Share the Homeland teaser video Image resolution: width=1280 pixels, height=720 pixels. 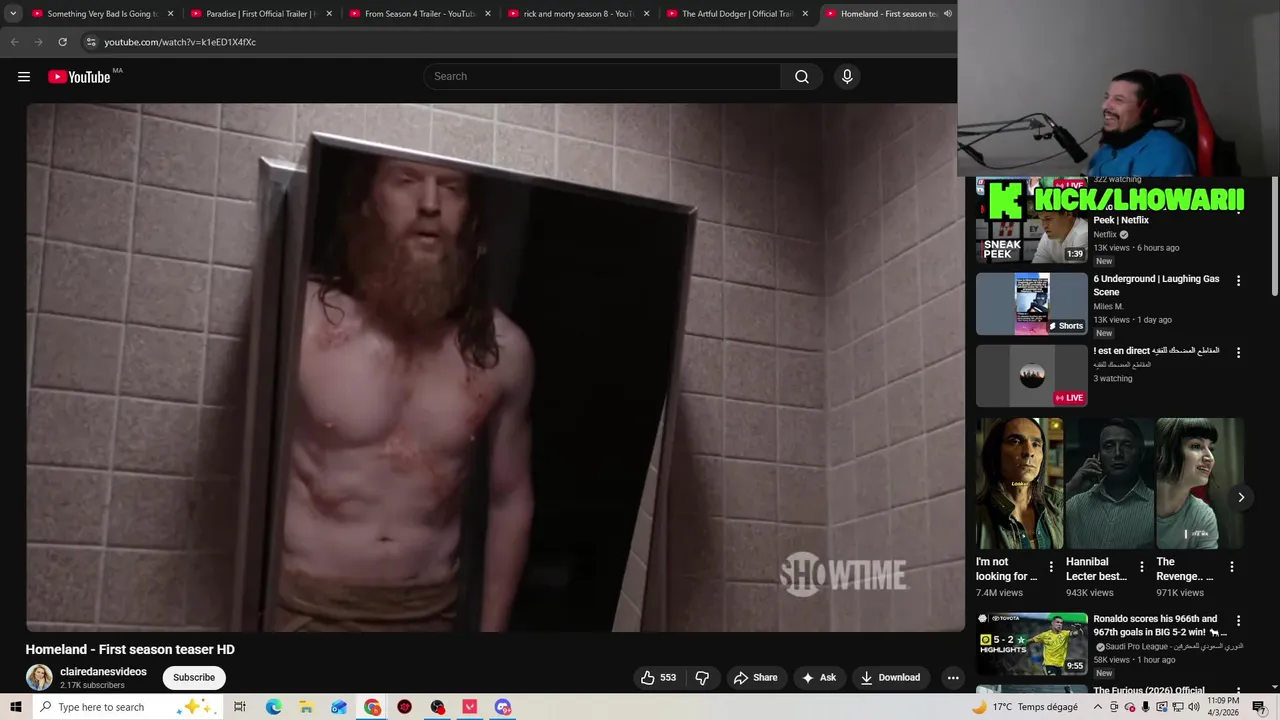click(x=755, y=677)
